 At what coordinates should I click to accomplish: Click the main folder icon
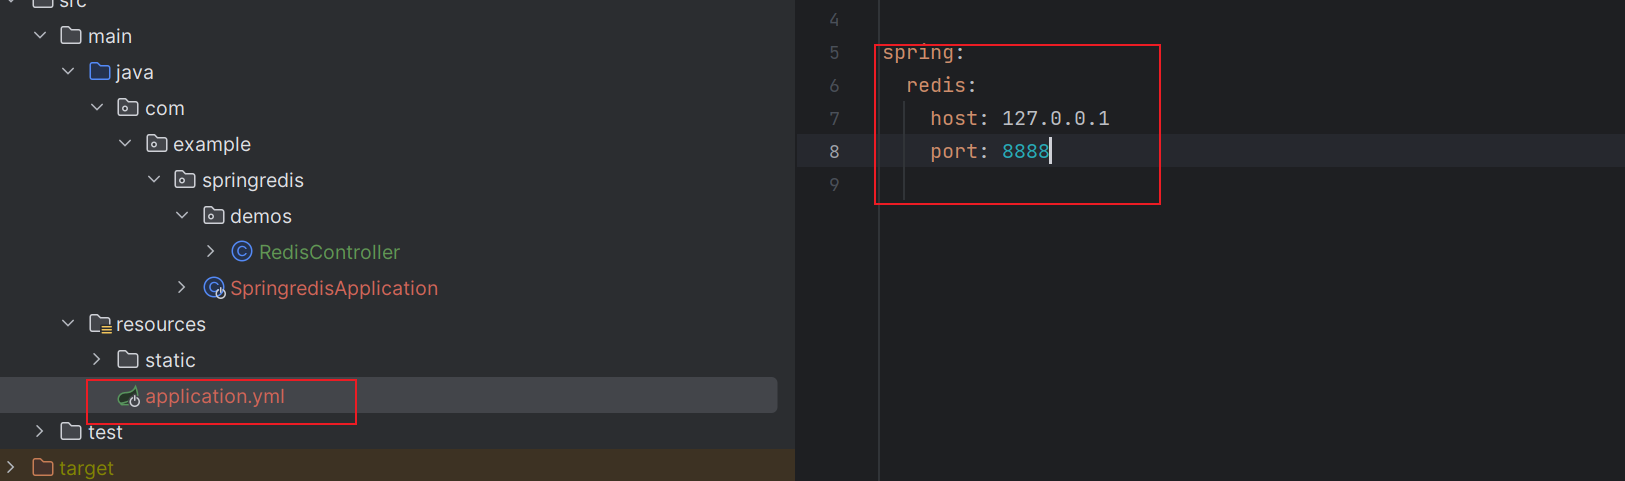71,36
